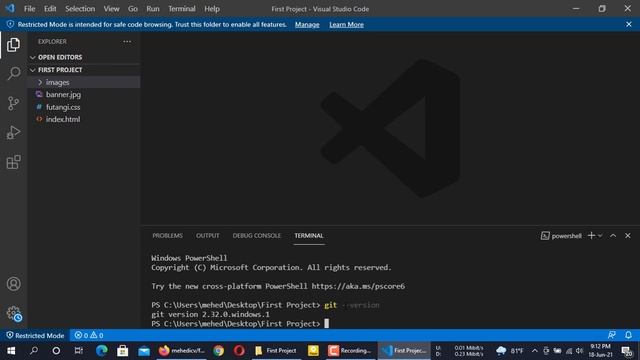
Task: Switch to the Problems tab
Action: coord(167,236)
